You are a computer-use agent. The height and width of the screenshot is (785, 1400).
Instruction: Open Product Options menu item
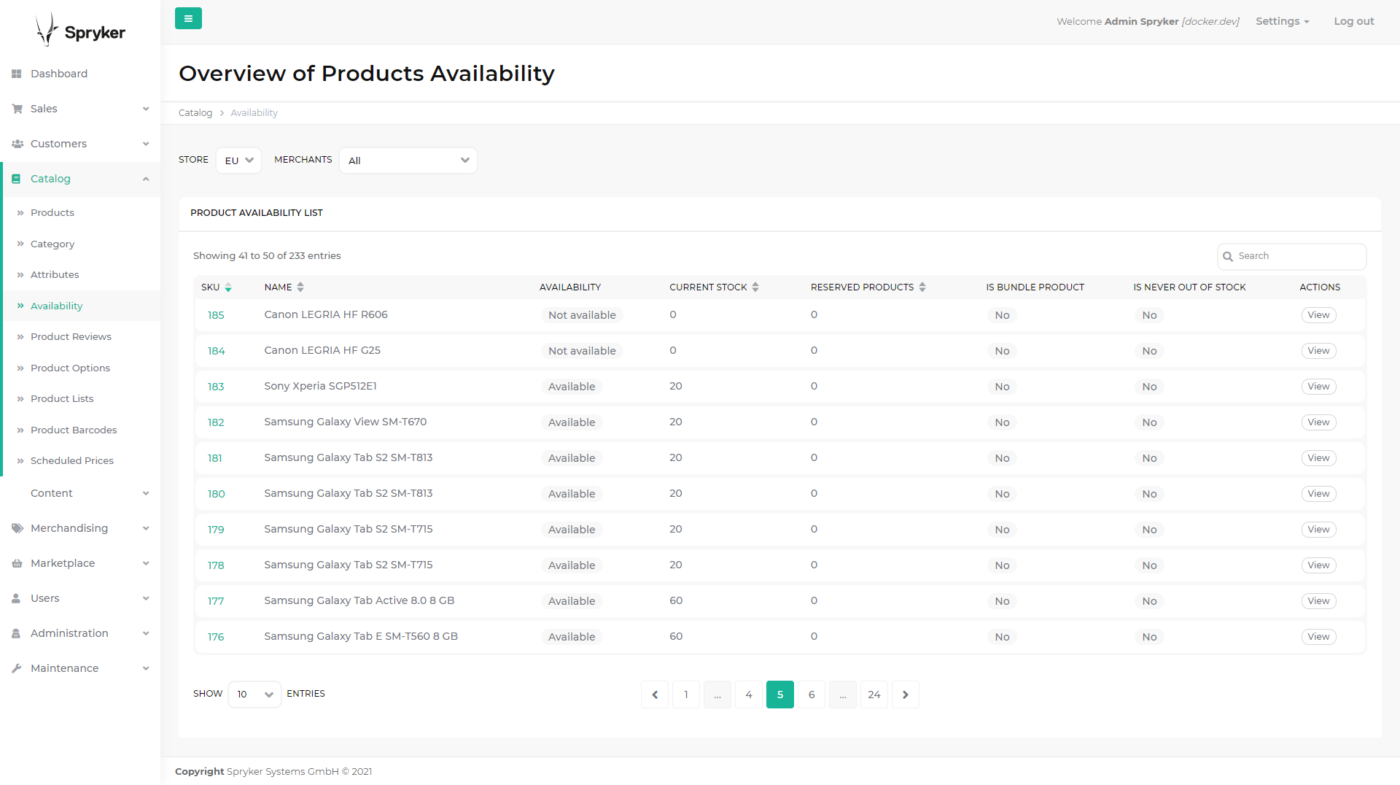70,368
